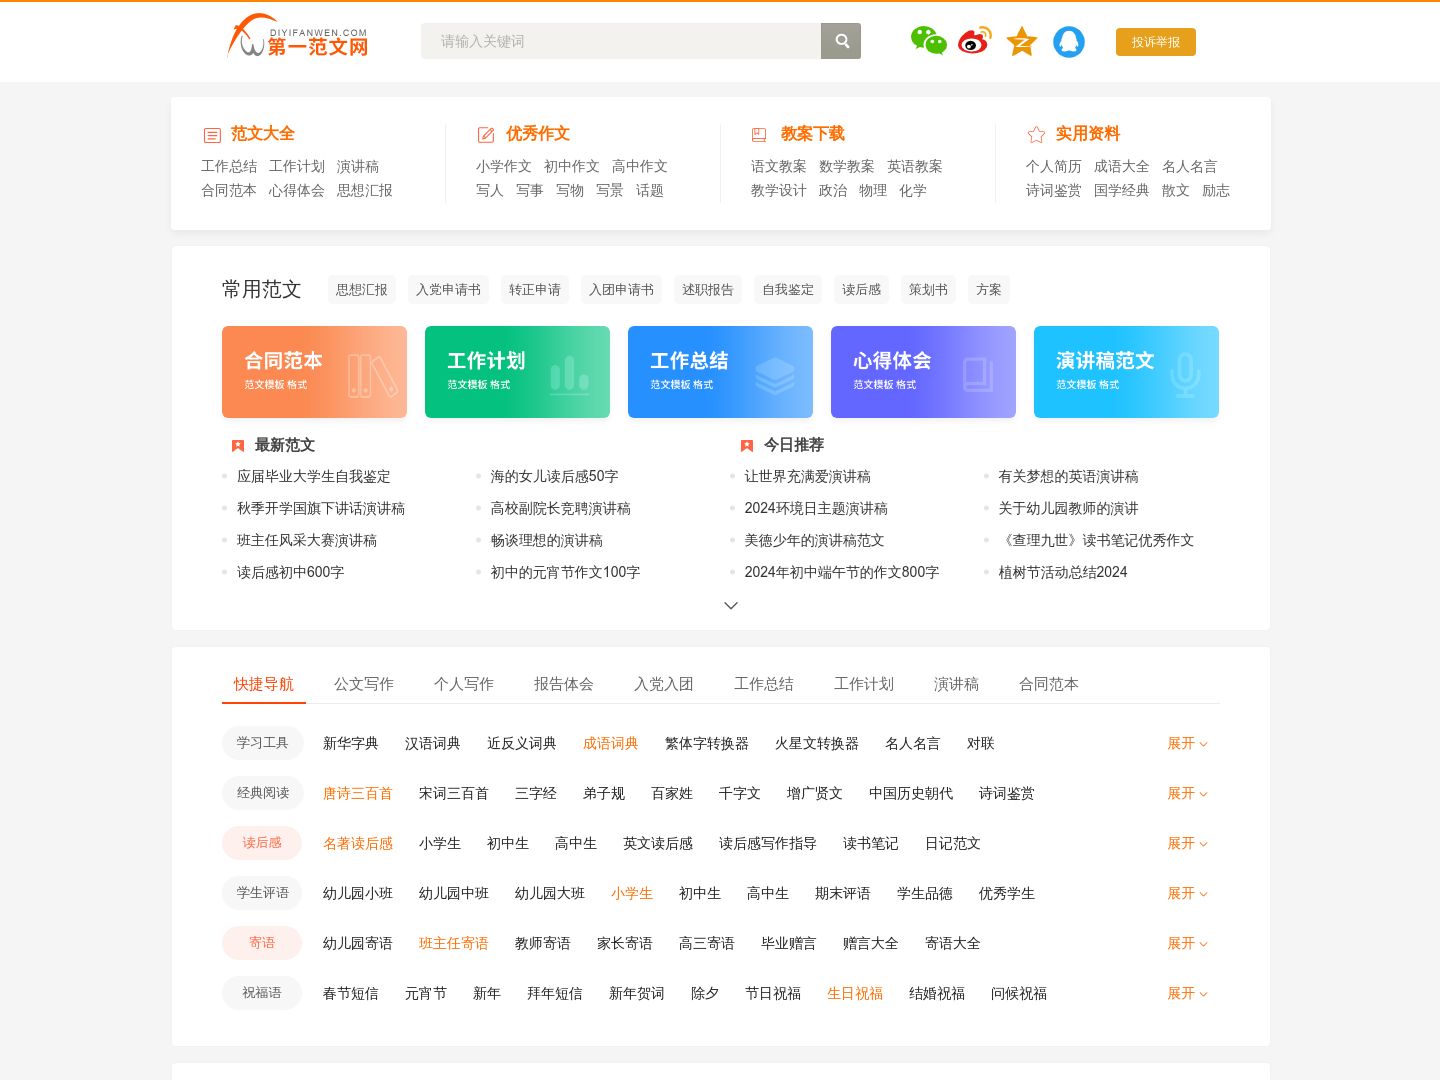The image size is (1440, 1080).
Task: Expand the 经典阅读 row via 展开
Action: pyautogui.click(x=1187, y=793)
